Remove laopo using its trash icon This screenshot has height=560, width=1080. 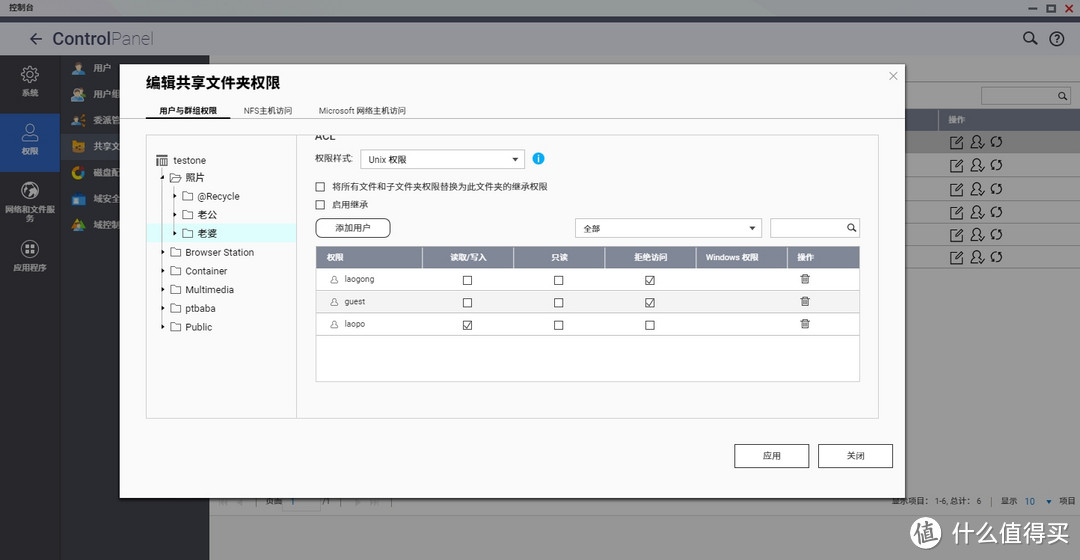click(x=805, y=324)
